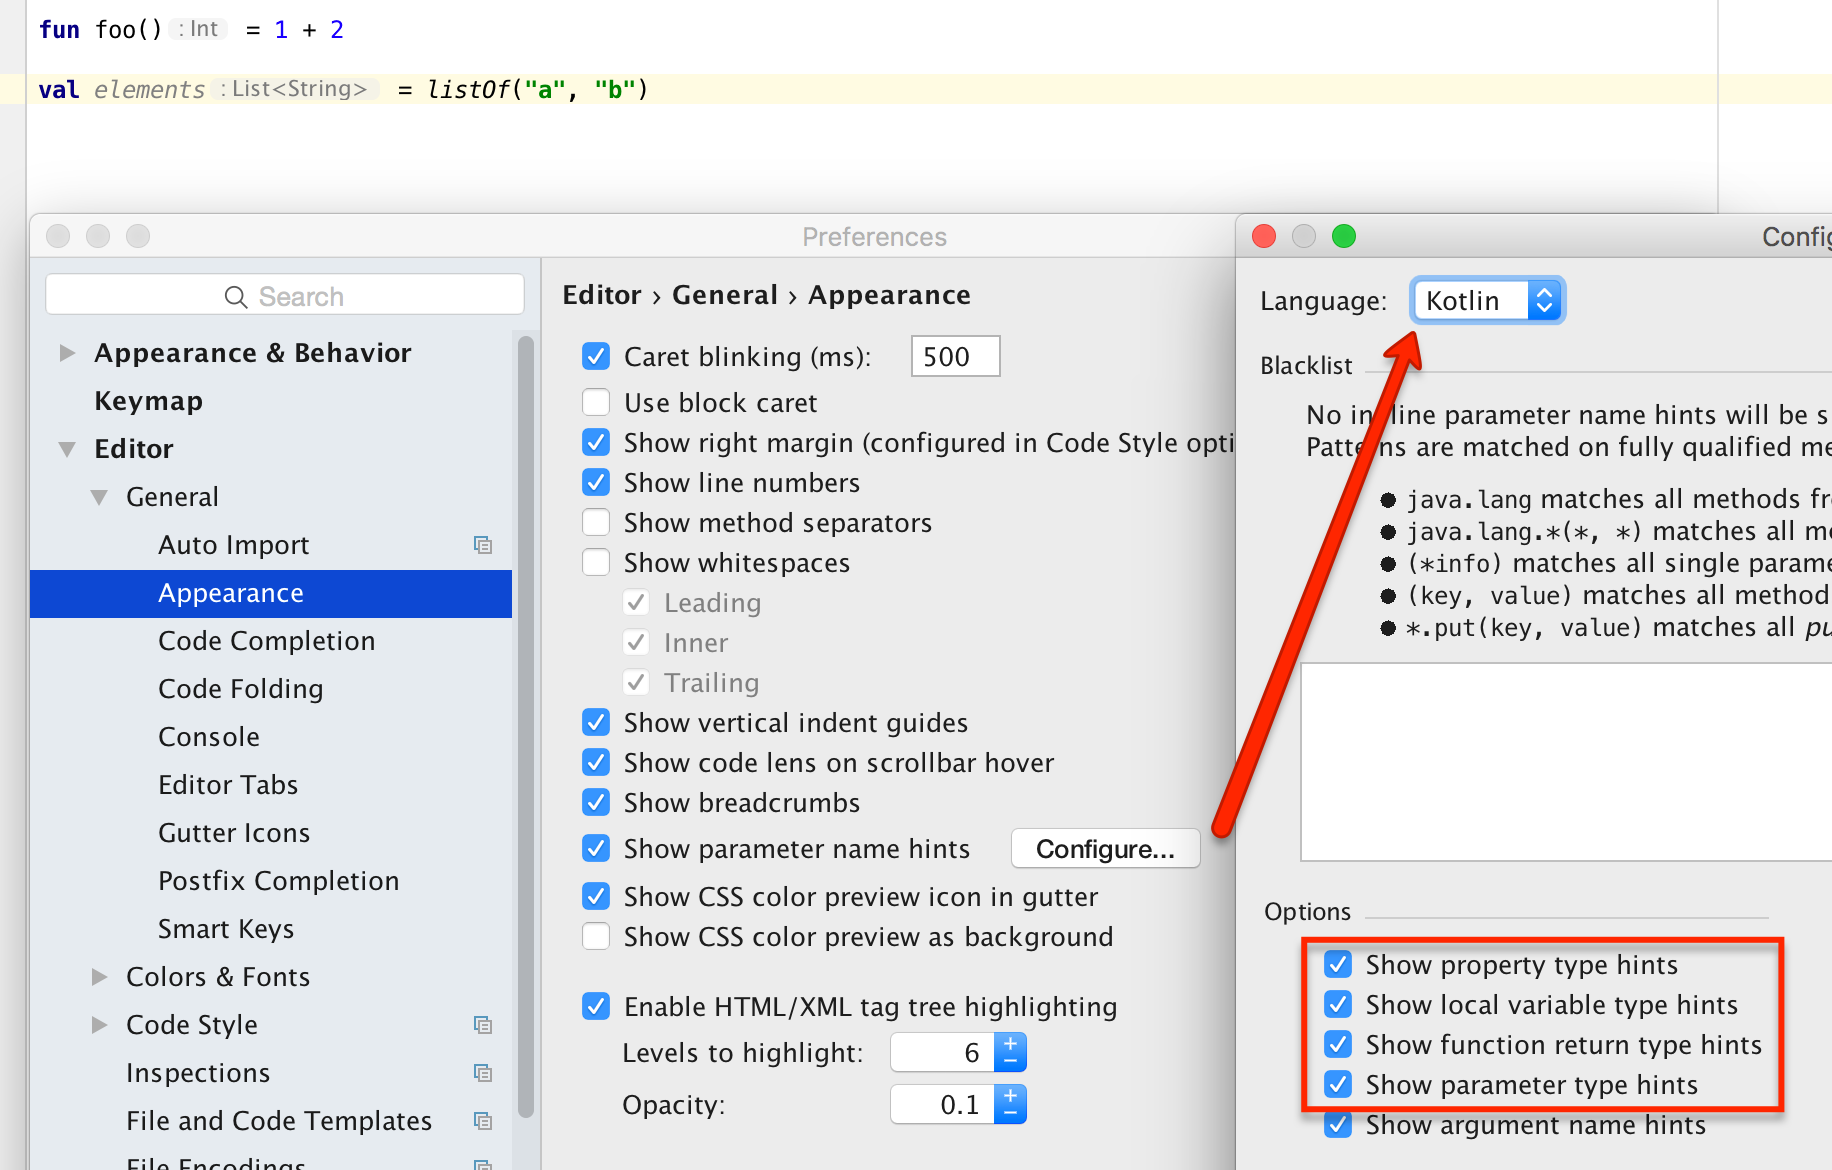
Task: Open Code Folding settings
Action: pyautogui.click(x=241, y=689)
